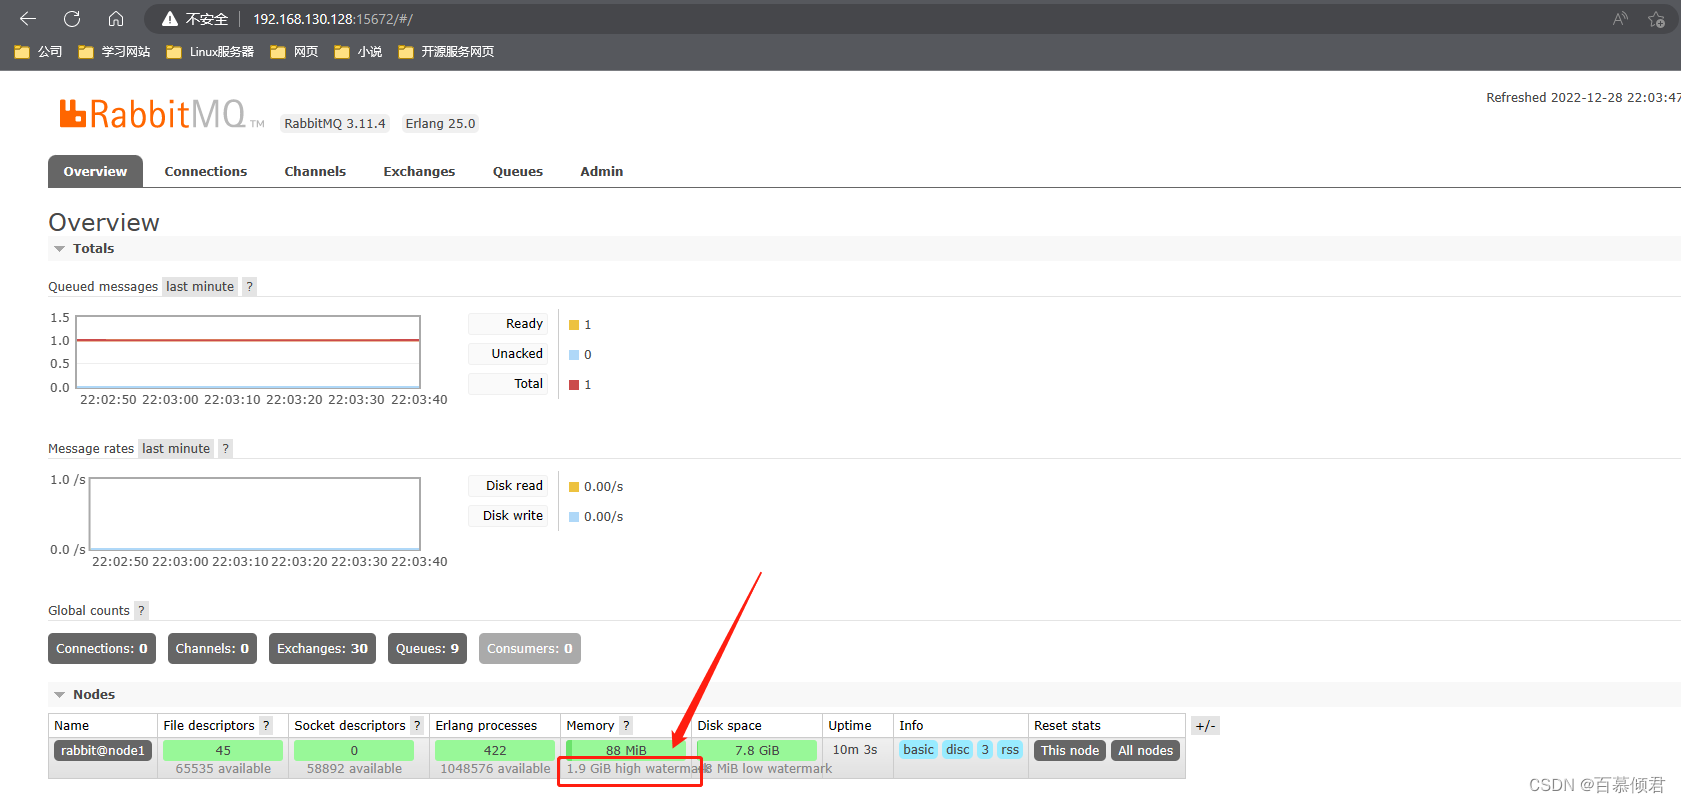Switch to the Admin tab
This screenshot has height=803, width=1681.
tap(602, 171)
